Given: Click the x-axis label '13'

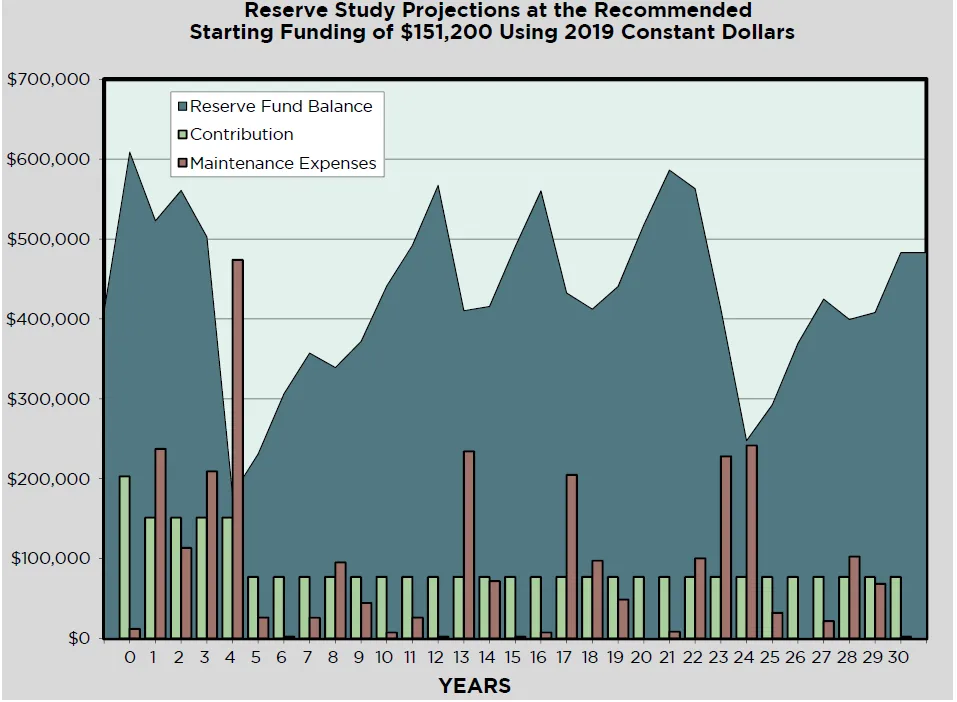Looking at the screenshot, I should coord(461,658).
